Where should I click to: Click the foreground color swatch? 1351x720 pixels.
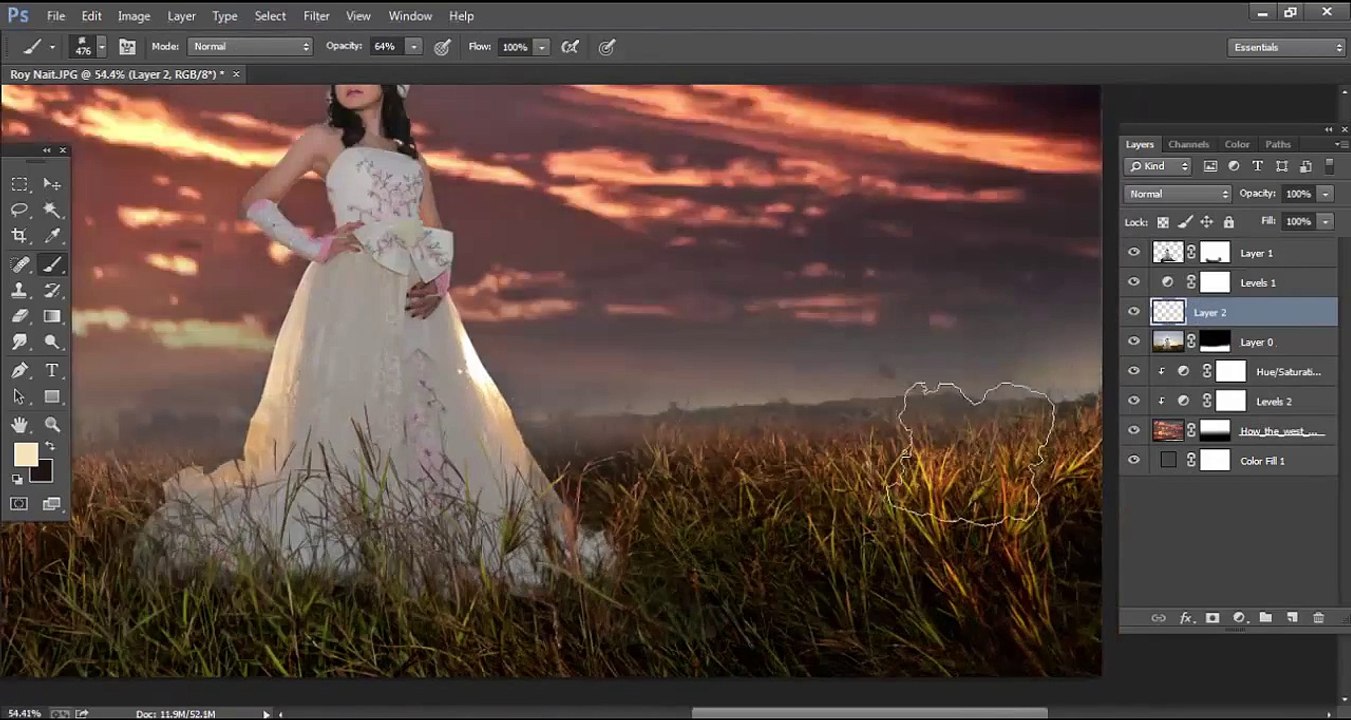click(25, 456)
